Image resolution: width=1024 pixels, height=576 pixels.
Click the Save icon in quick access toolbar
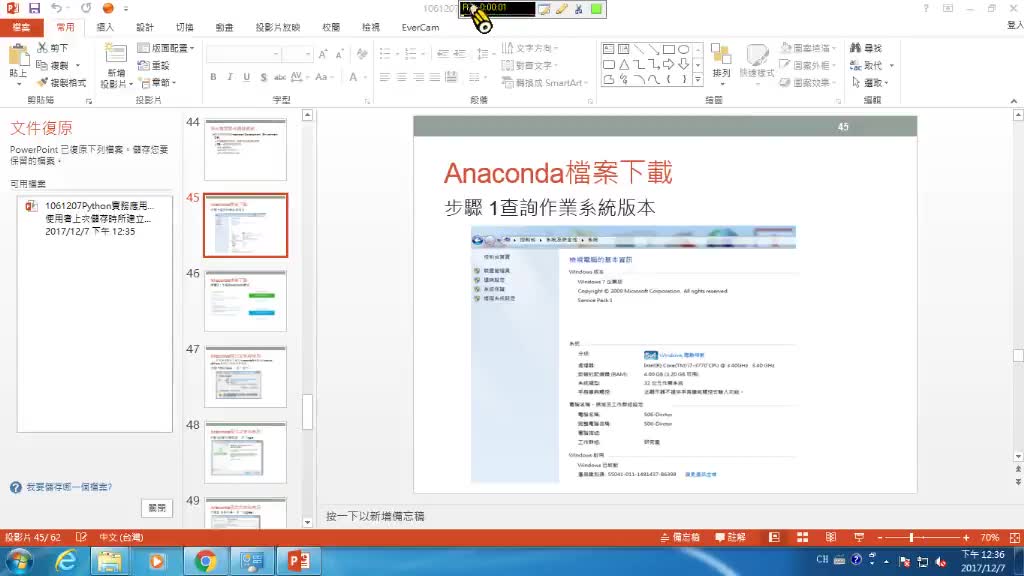tap(34, 8)
